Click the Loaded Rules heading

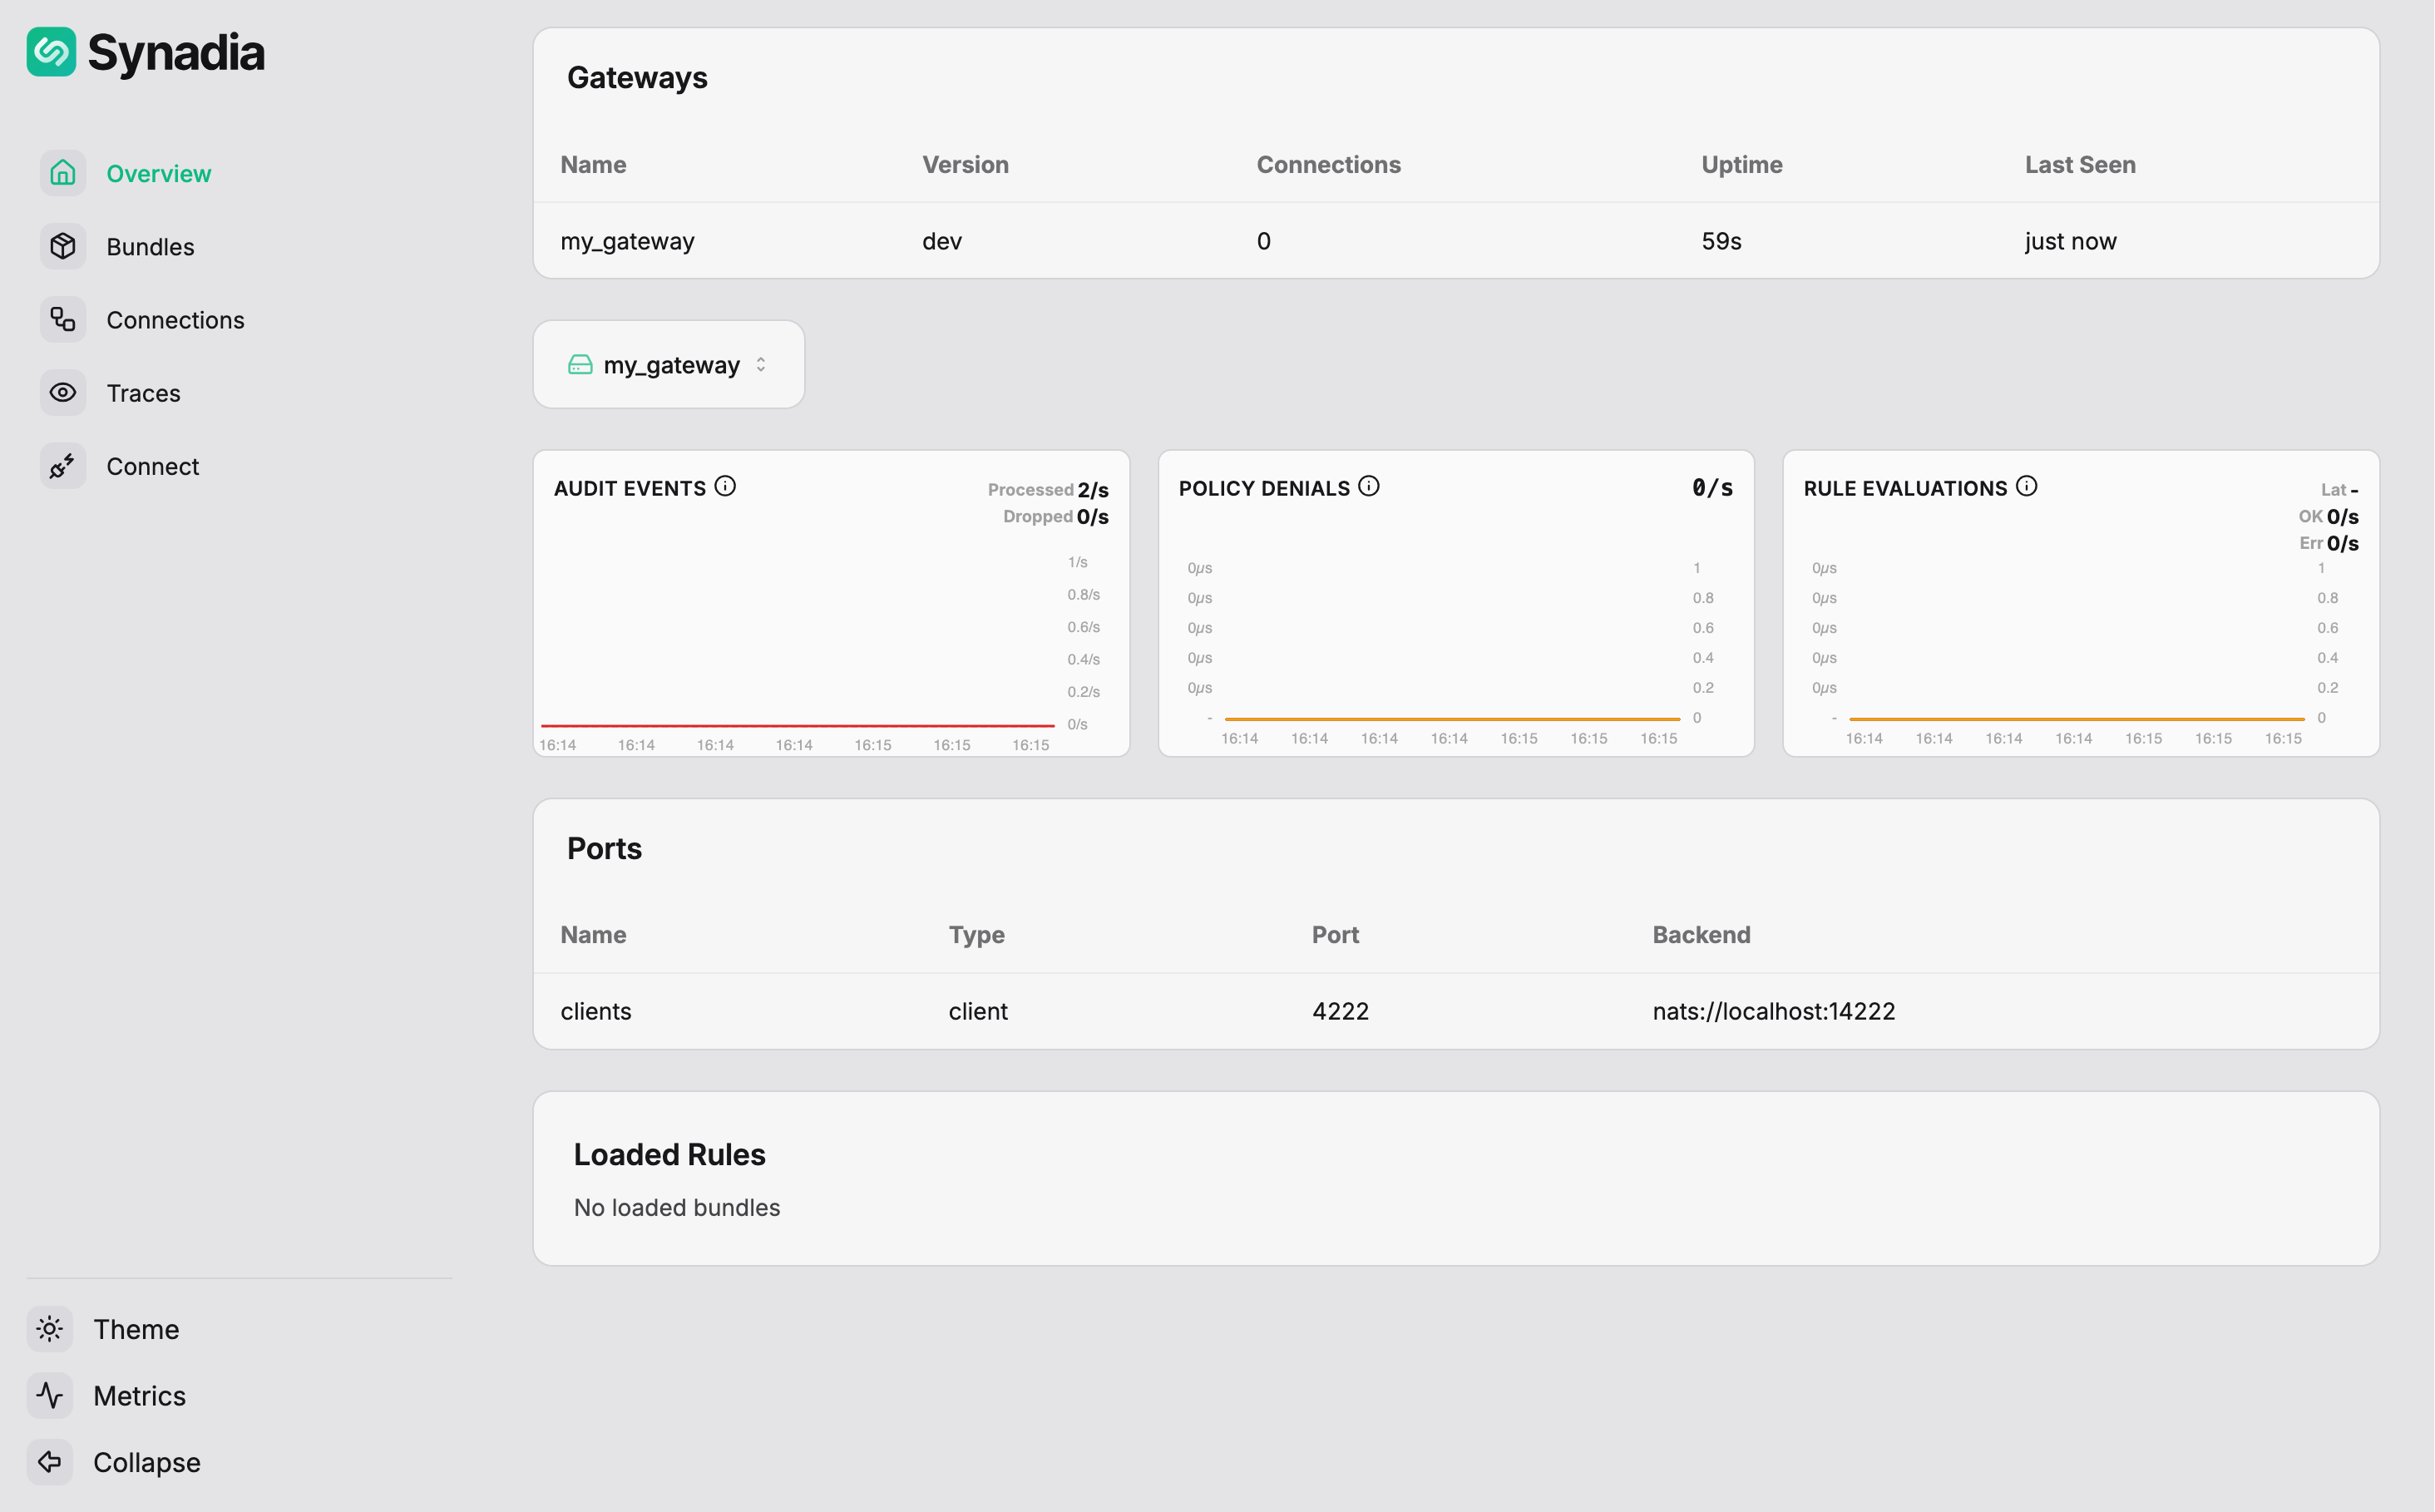(x=670, y=1155)
